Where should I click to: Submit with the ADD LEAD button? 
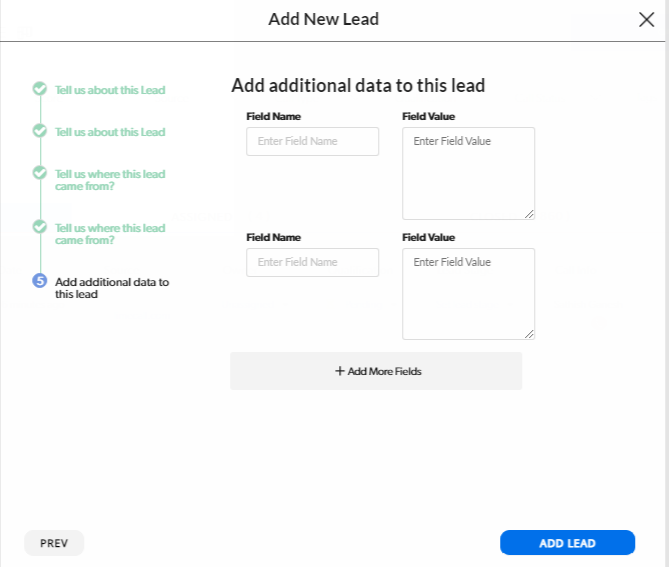coord(567,543)
